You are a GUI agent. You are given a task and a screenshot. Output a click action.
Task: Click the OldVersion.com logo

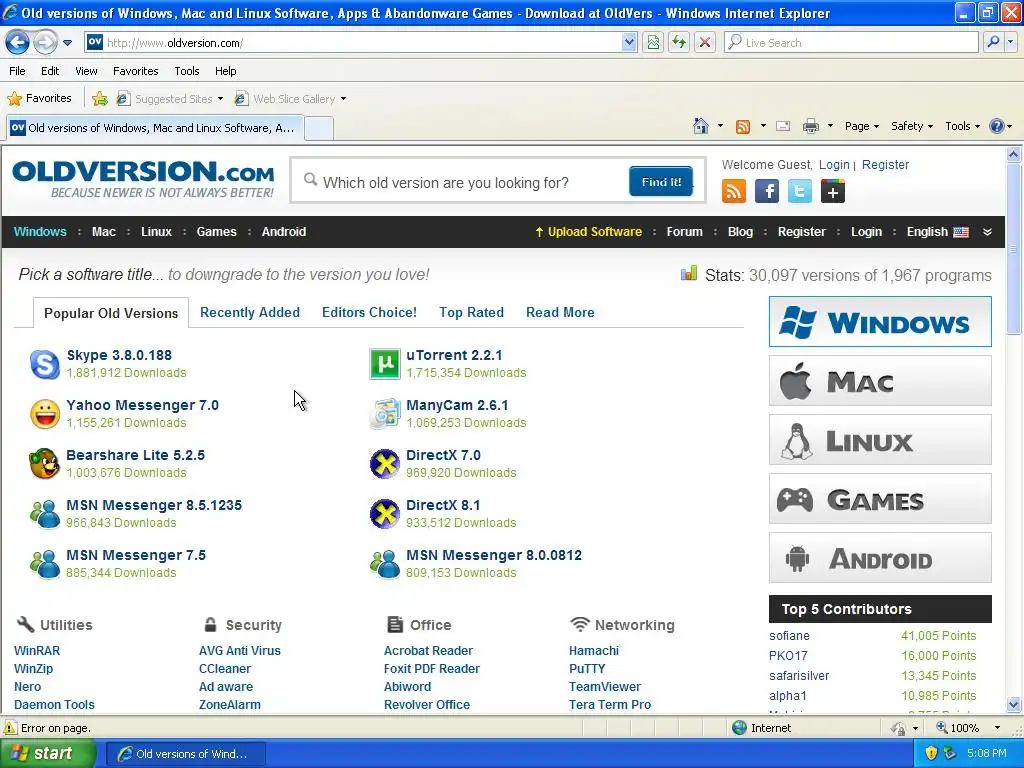pos(143,179)
